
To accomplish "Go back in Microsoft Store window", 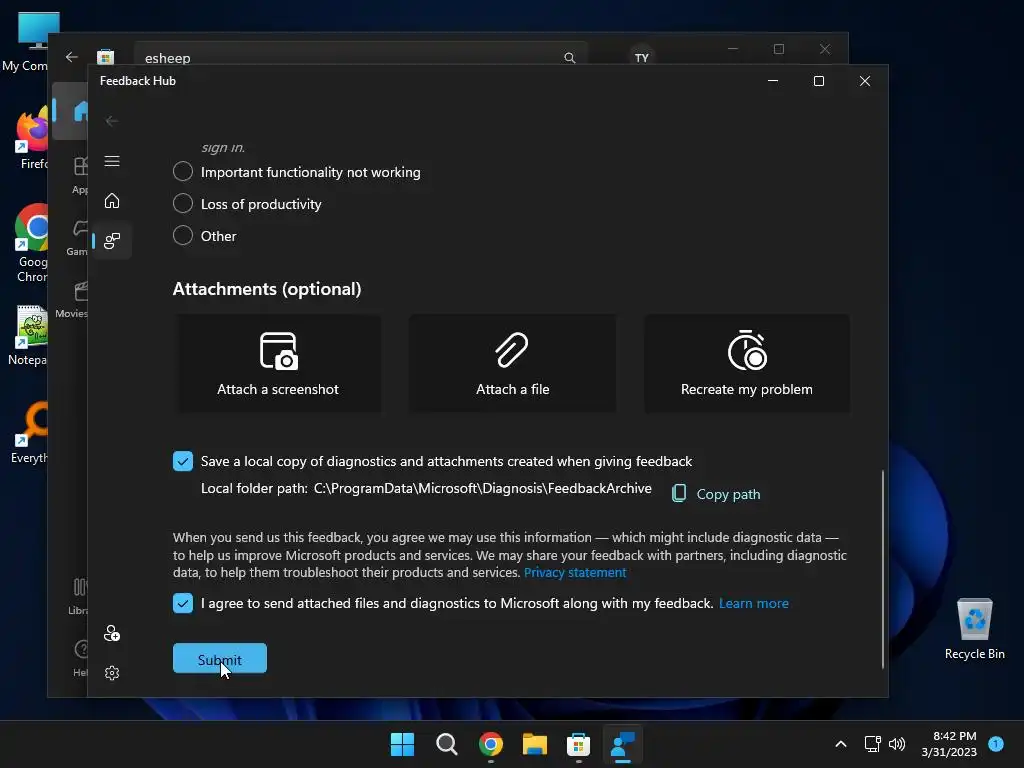I will click(x=72, y=57).
